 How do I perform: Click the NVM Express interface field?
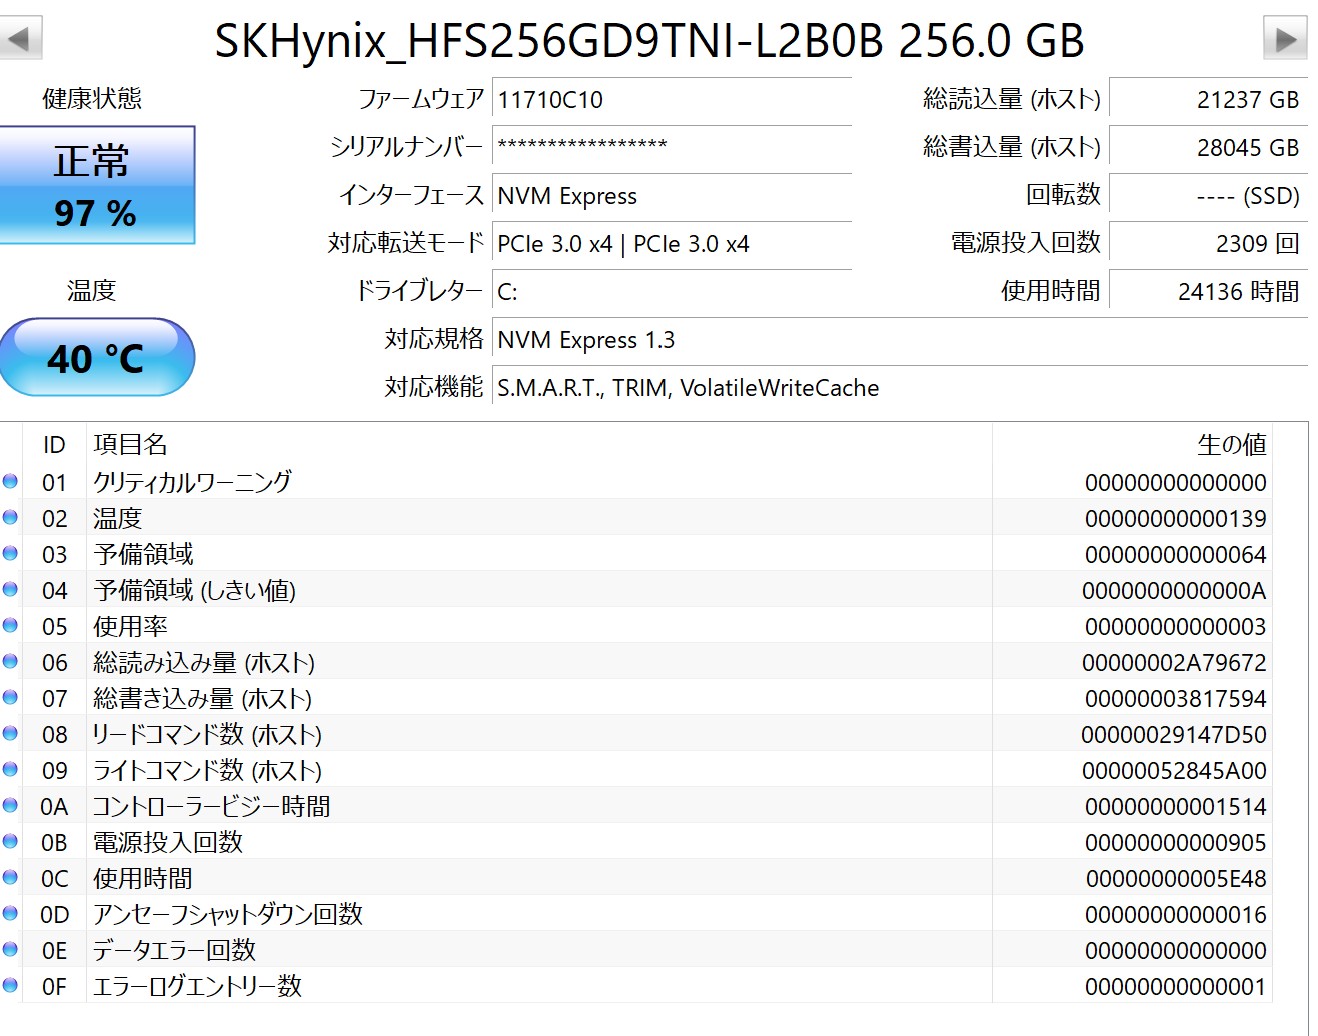(x=672, y=196)
